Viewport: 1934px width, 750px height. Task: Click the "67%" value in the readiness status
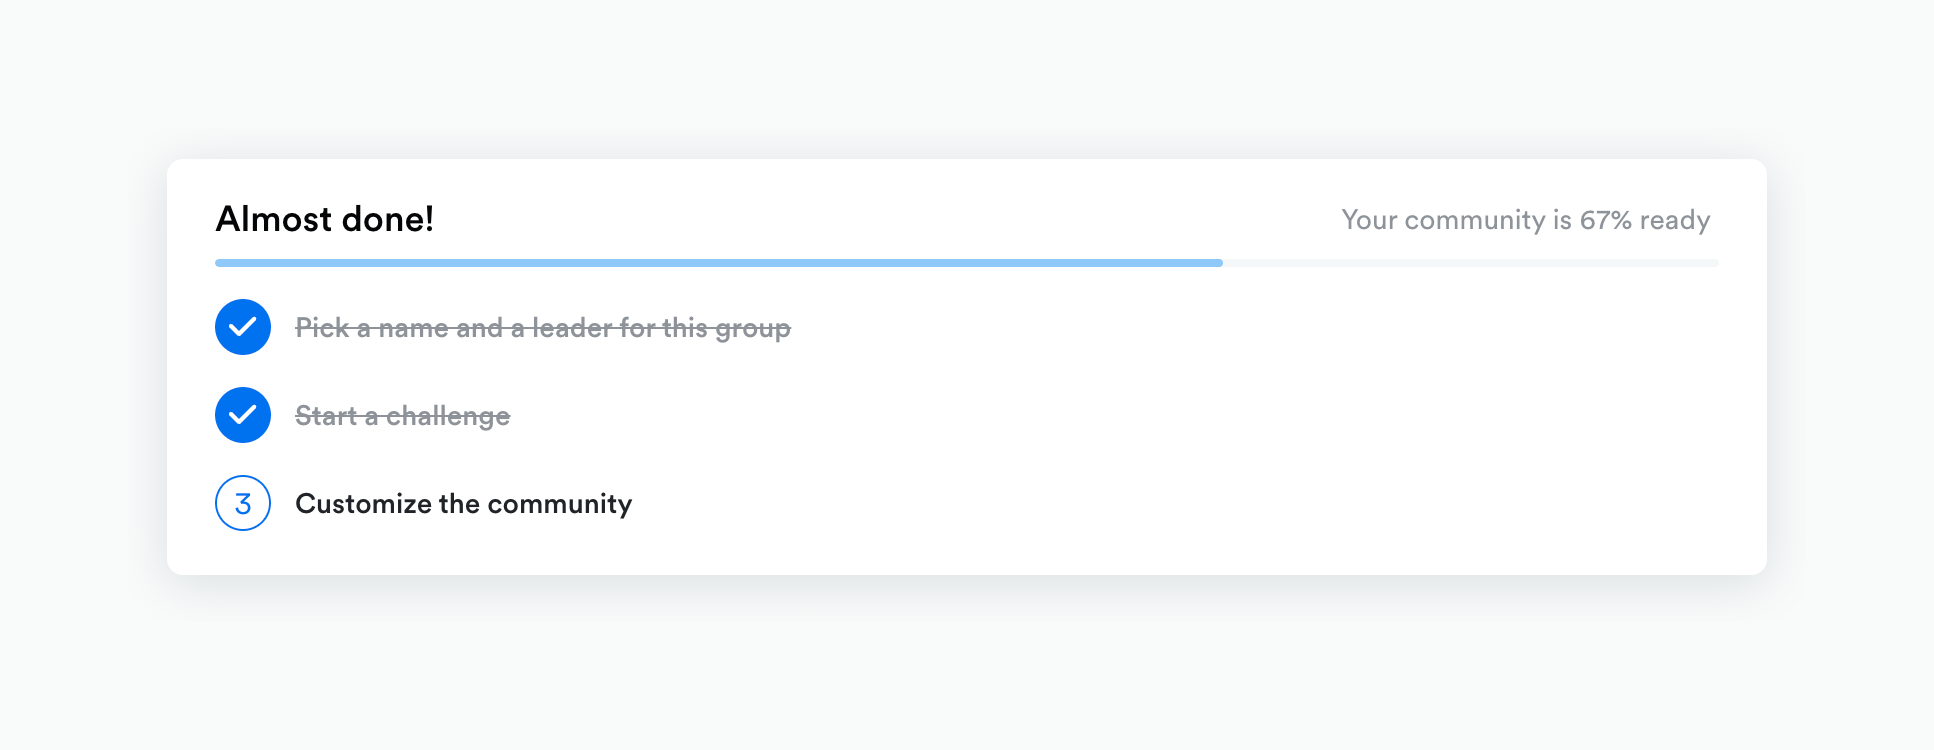click(1606, 220)
